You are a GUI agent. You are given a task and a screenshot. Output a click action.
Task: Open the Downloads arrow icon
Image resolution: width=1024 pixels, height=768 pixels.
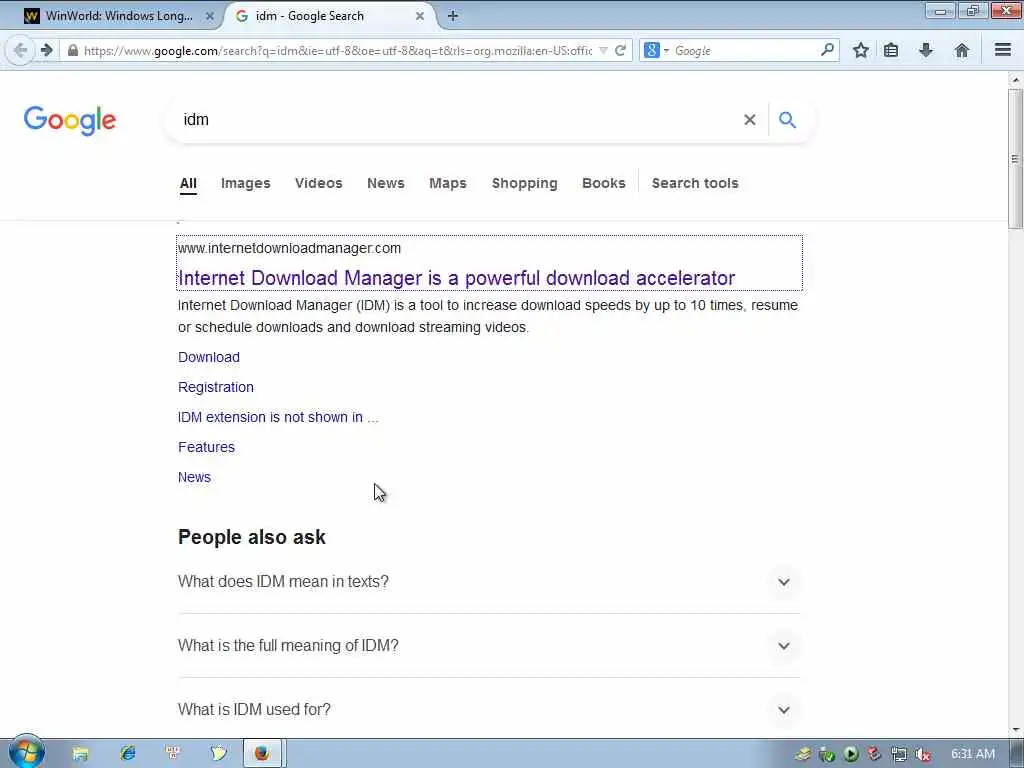[x=925, y=50]
